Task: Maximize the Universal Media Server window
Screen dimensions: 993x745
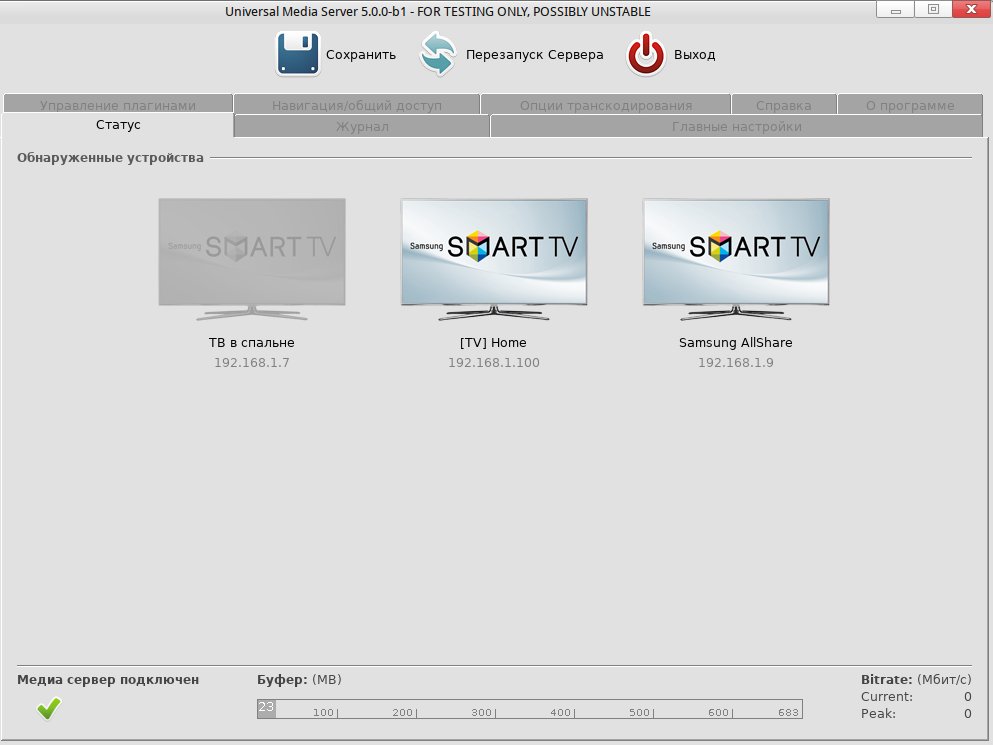Action: point(933,10)
